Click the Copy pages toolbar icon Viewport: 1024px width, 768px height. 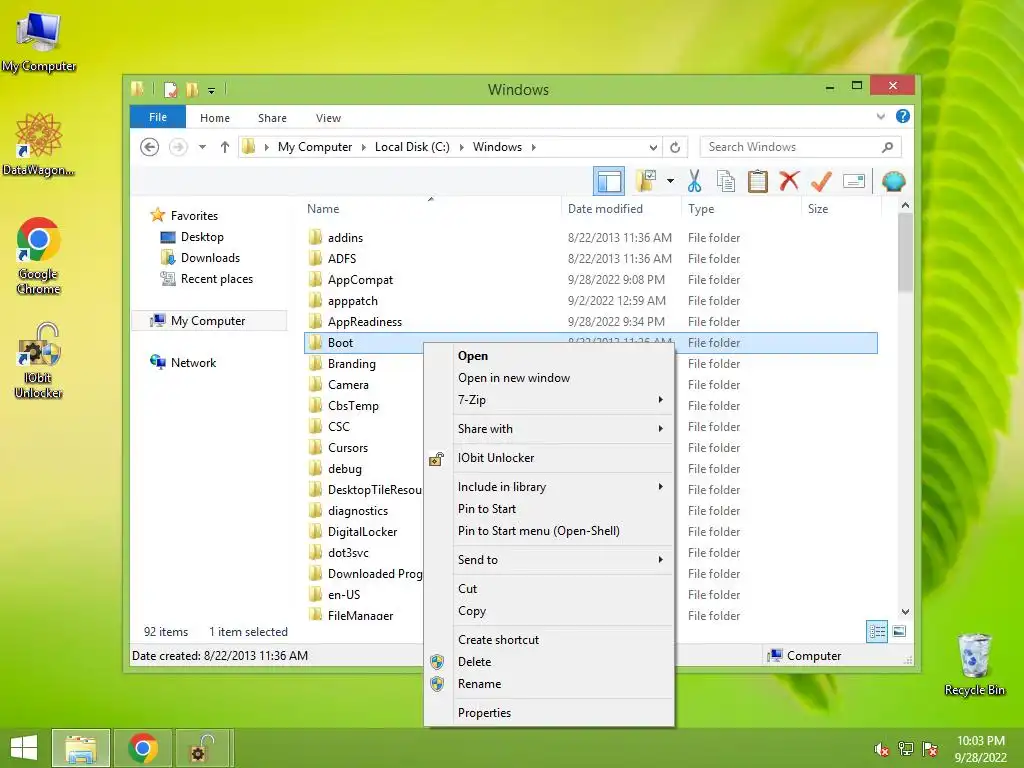pyautogui.click(x=726, y=181)
